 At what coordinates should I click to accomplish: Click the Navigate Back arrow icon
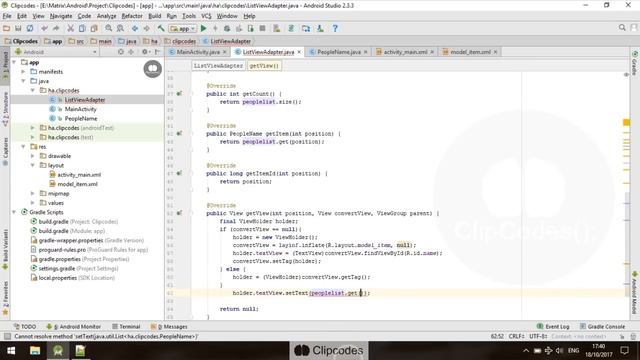point(135,29)
